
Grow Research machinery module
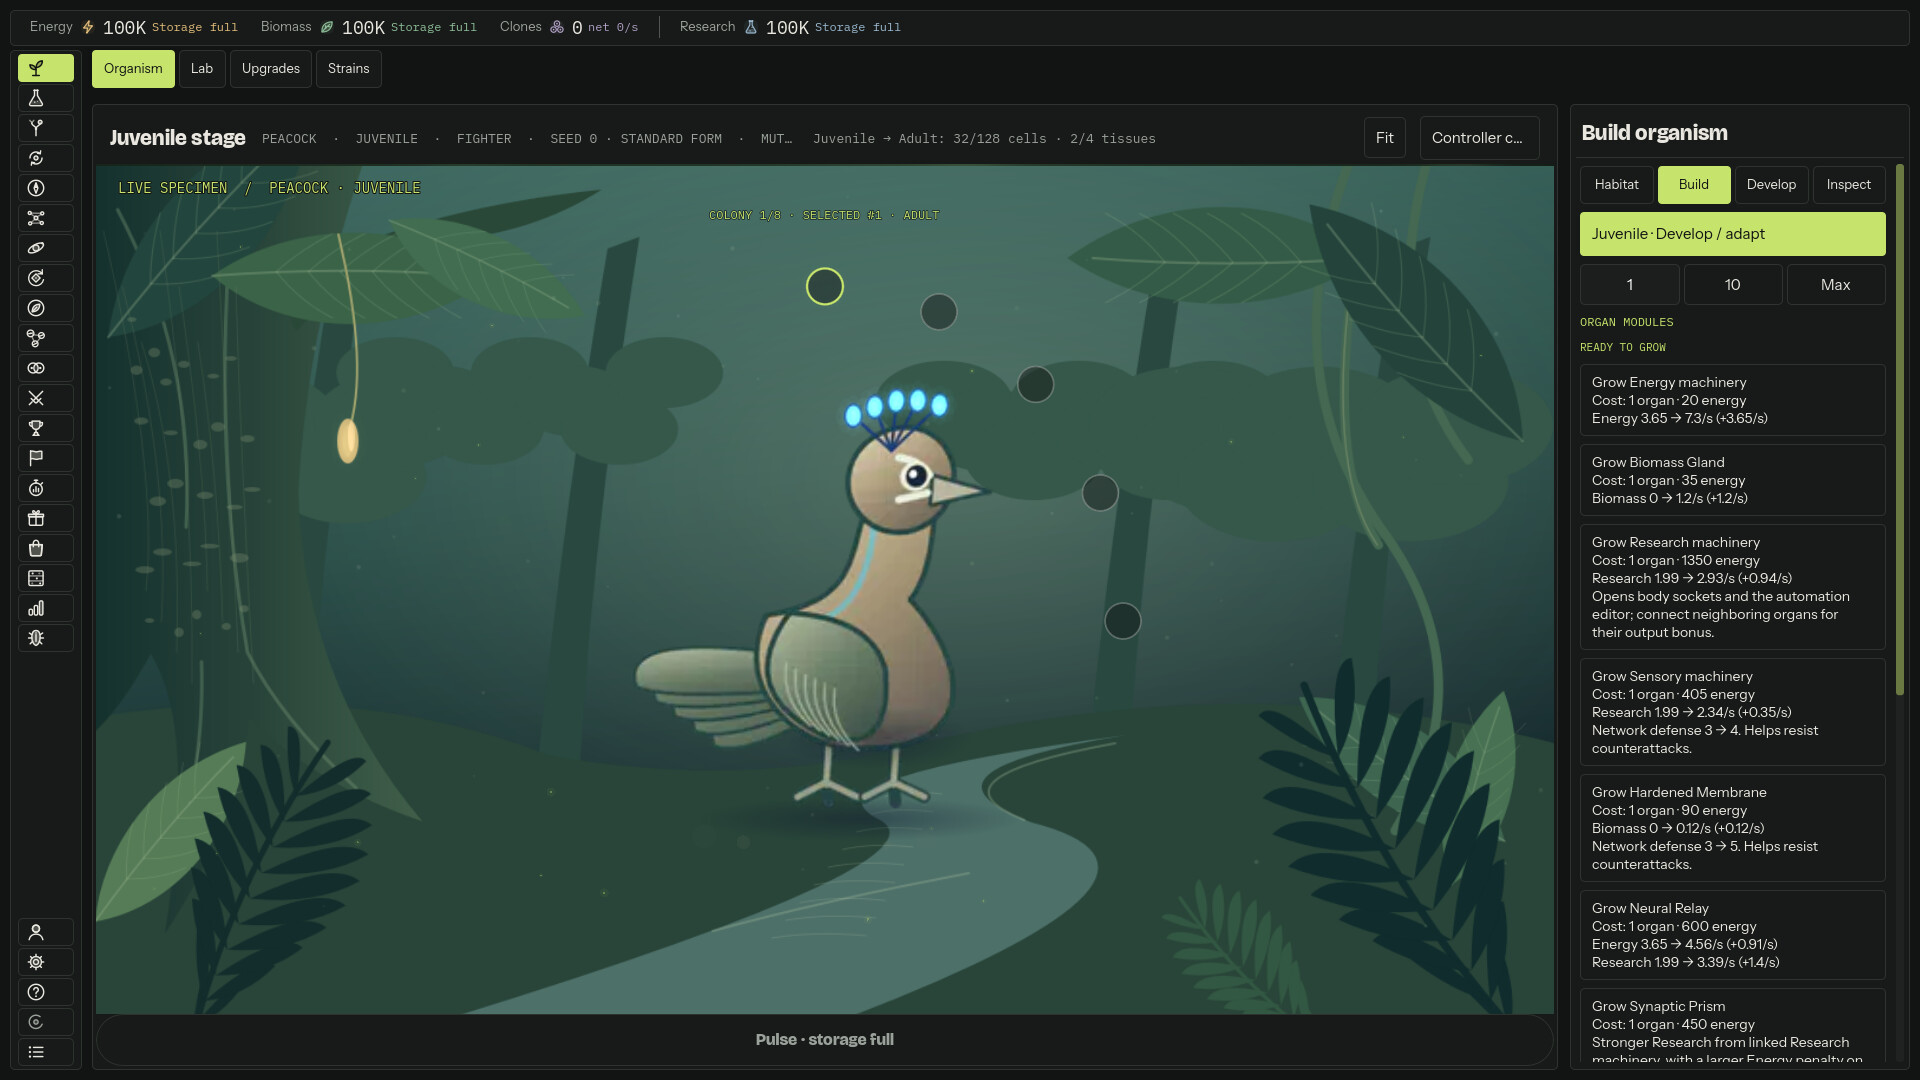(x=1732, y=587)
